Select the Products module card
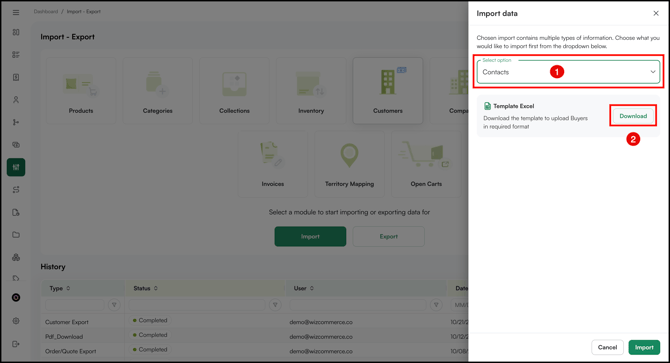This screenshot has width=670, height=363. (x=81, y=91)
